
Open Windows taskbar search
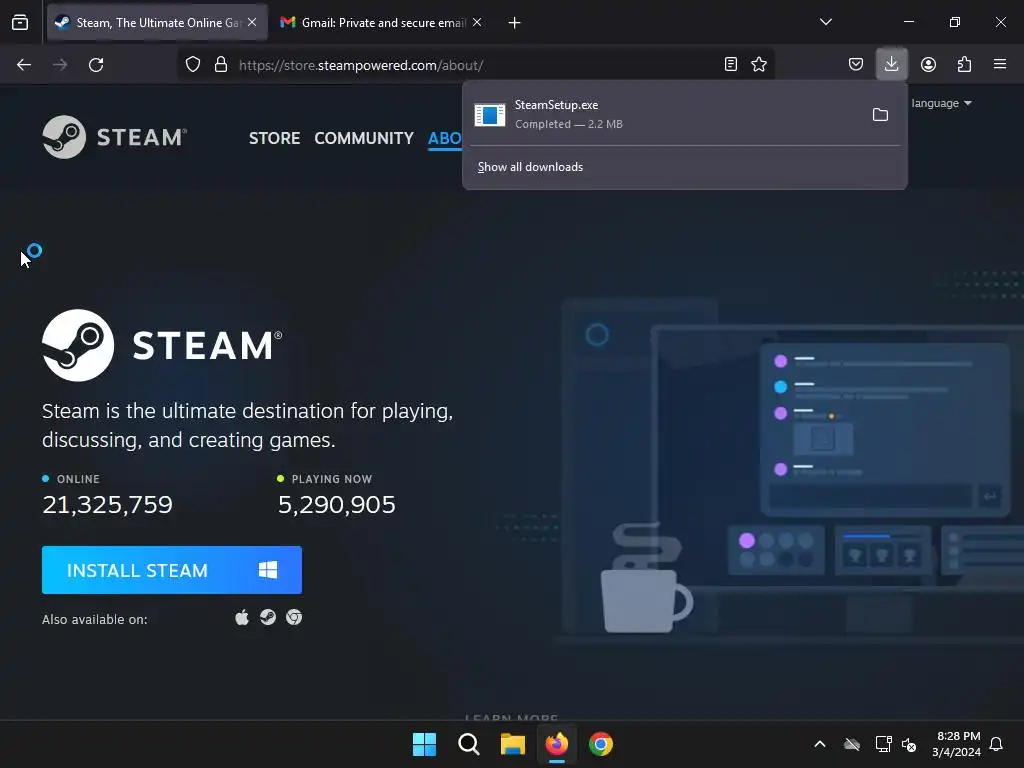[469, 744]
